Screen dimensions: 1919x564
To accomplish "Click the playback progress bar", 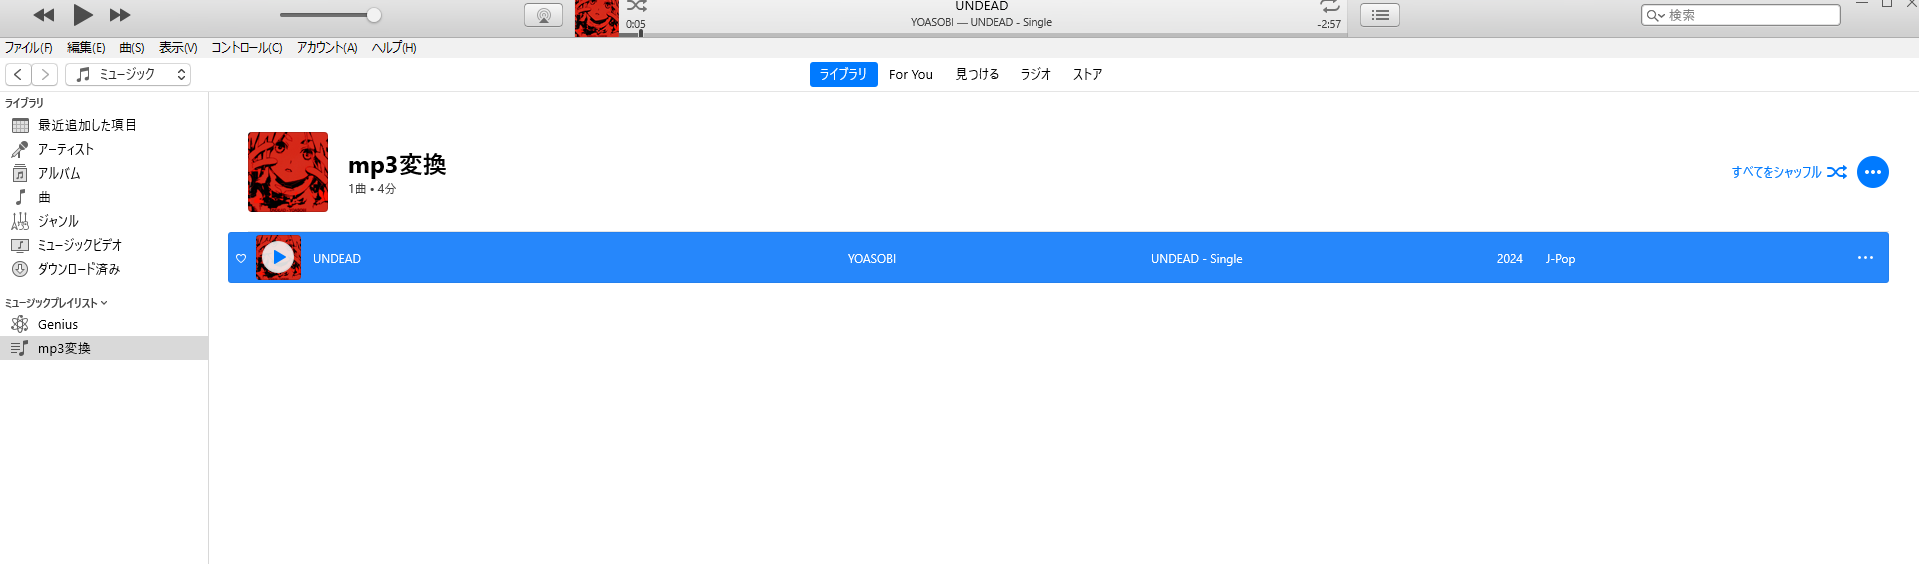I will coord(983,34).
